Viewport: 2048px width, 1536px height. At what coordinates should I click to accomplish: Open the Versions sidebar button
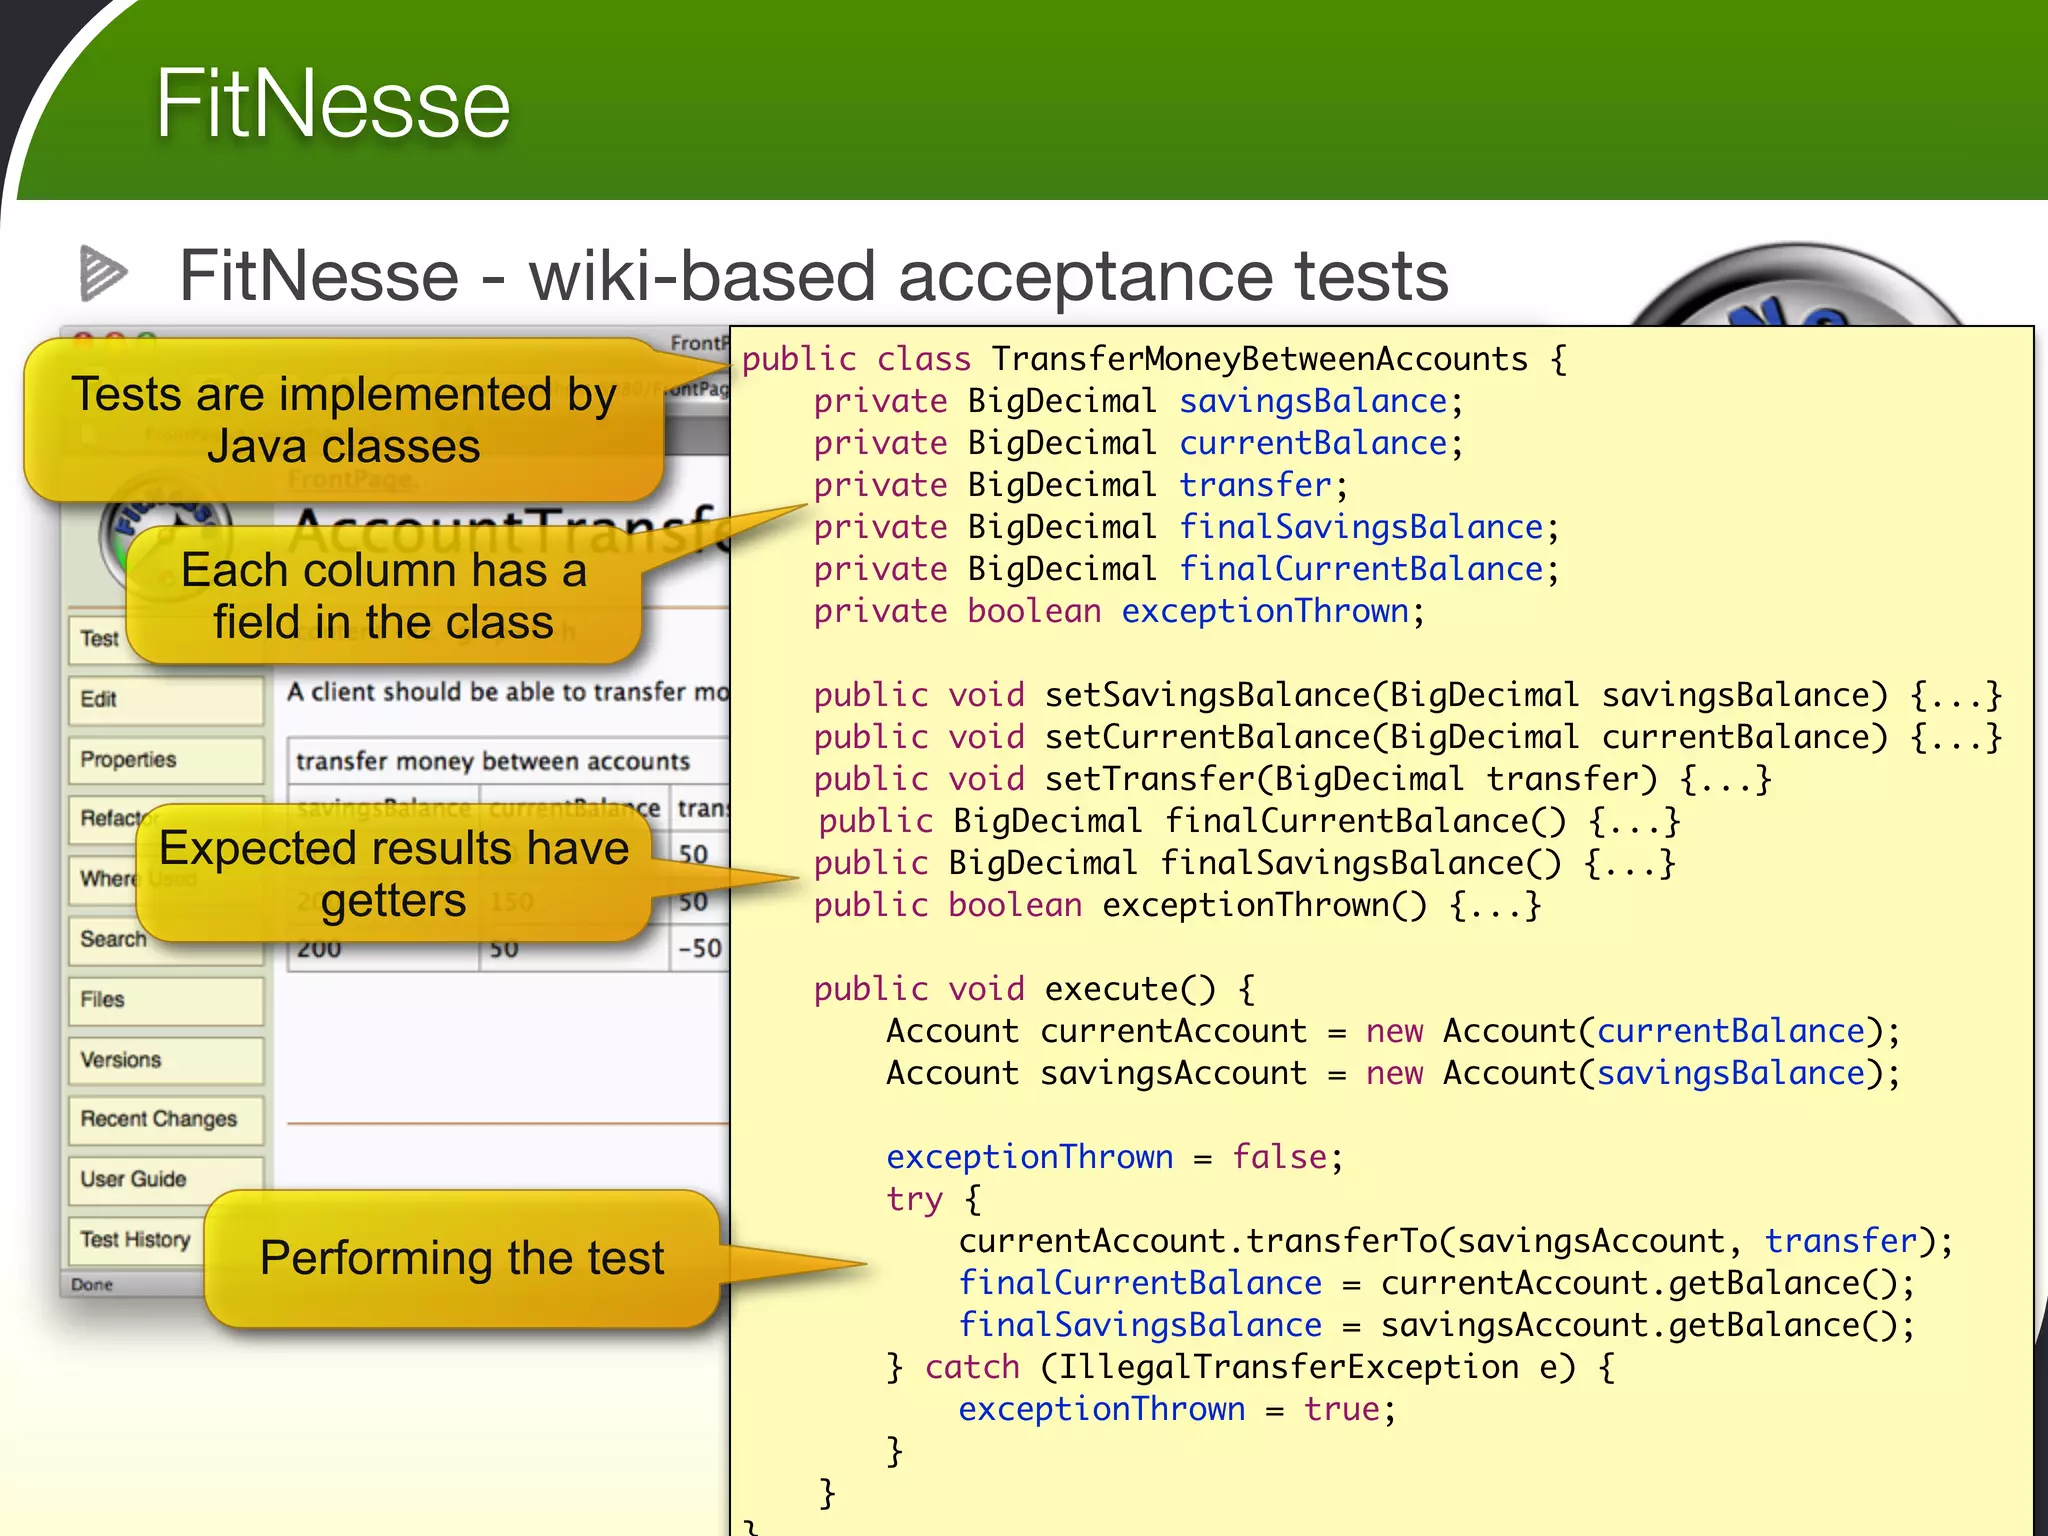click(x=166, y=1060)
